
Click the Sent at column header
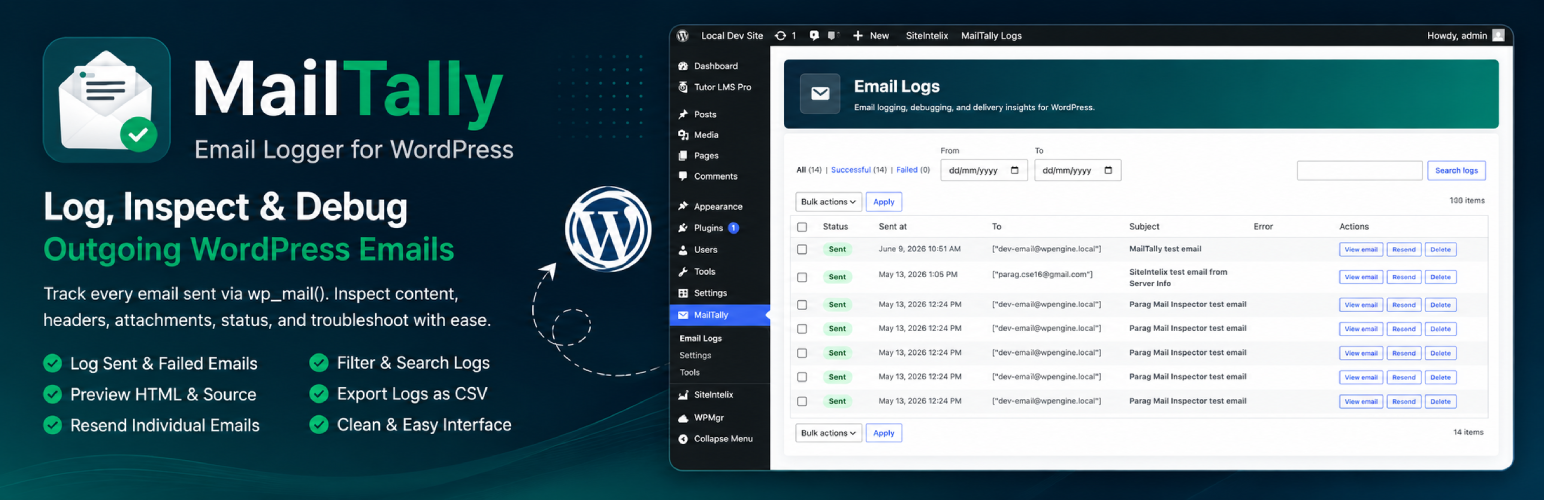pyautogui.click(x=893, y=227)
